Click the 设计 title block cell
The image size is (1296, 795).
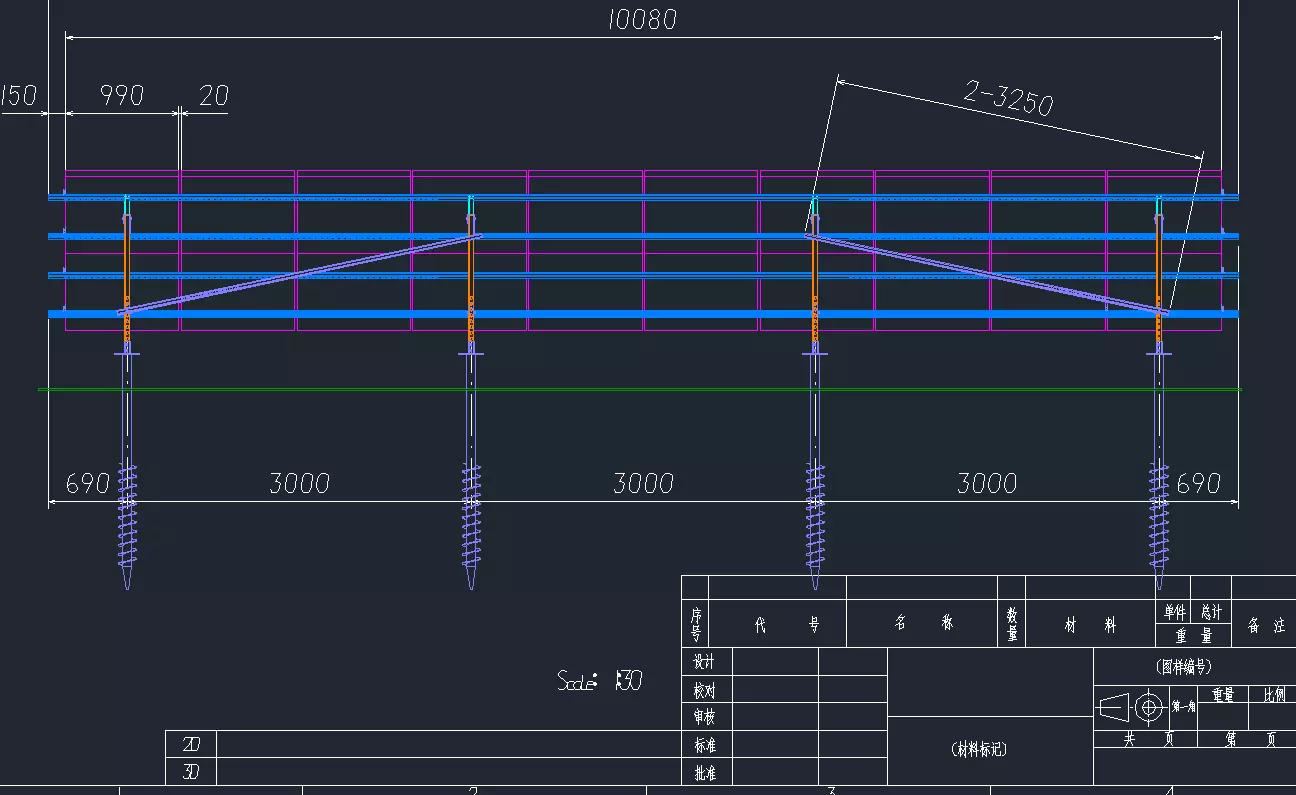pos(705,662)
